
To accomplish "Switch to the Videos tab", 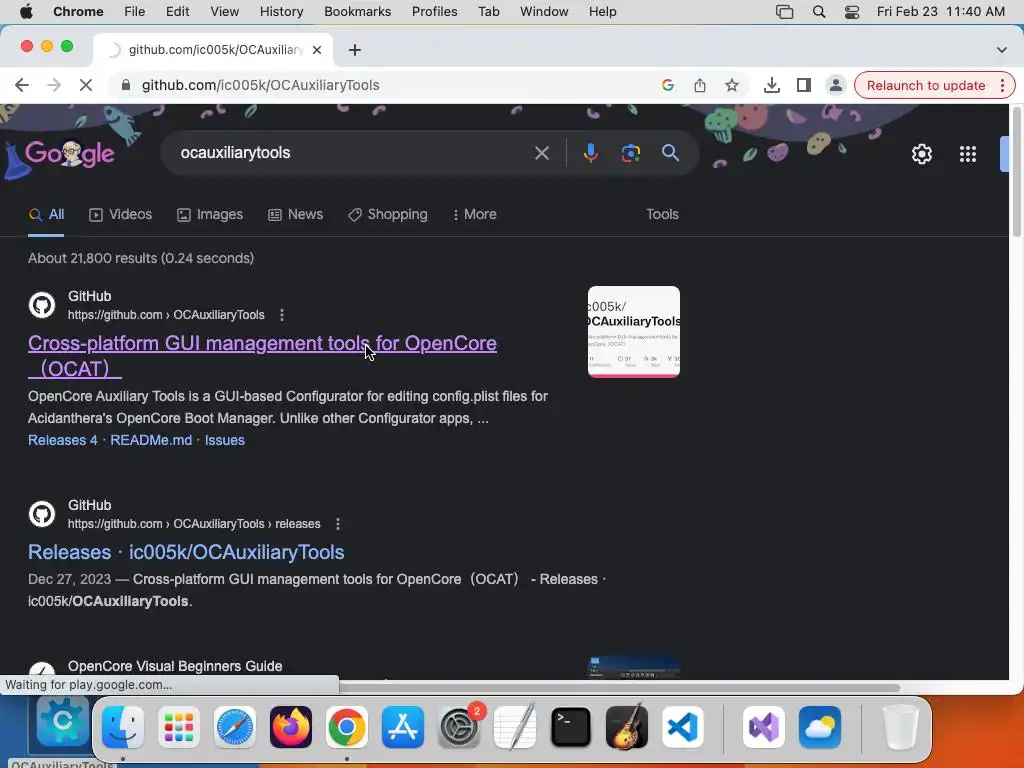I will click(121, 215).
